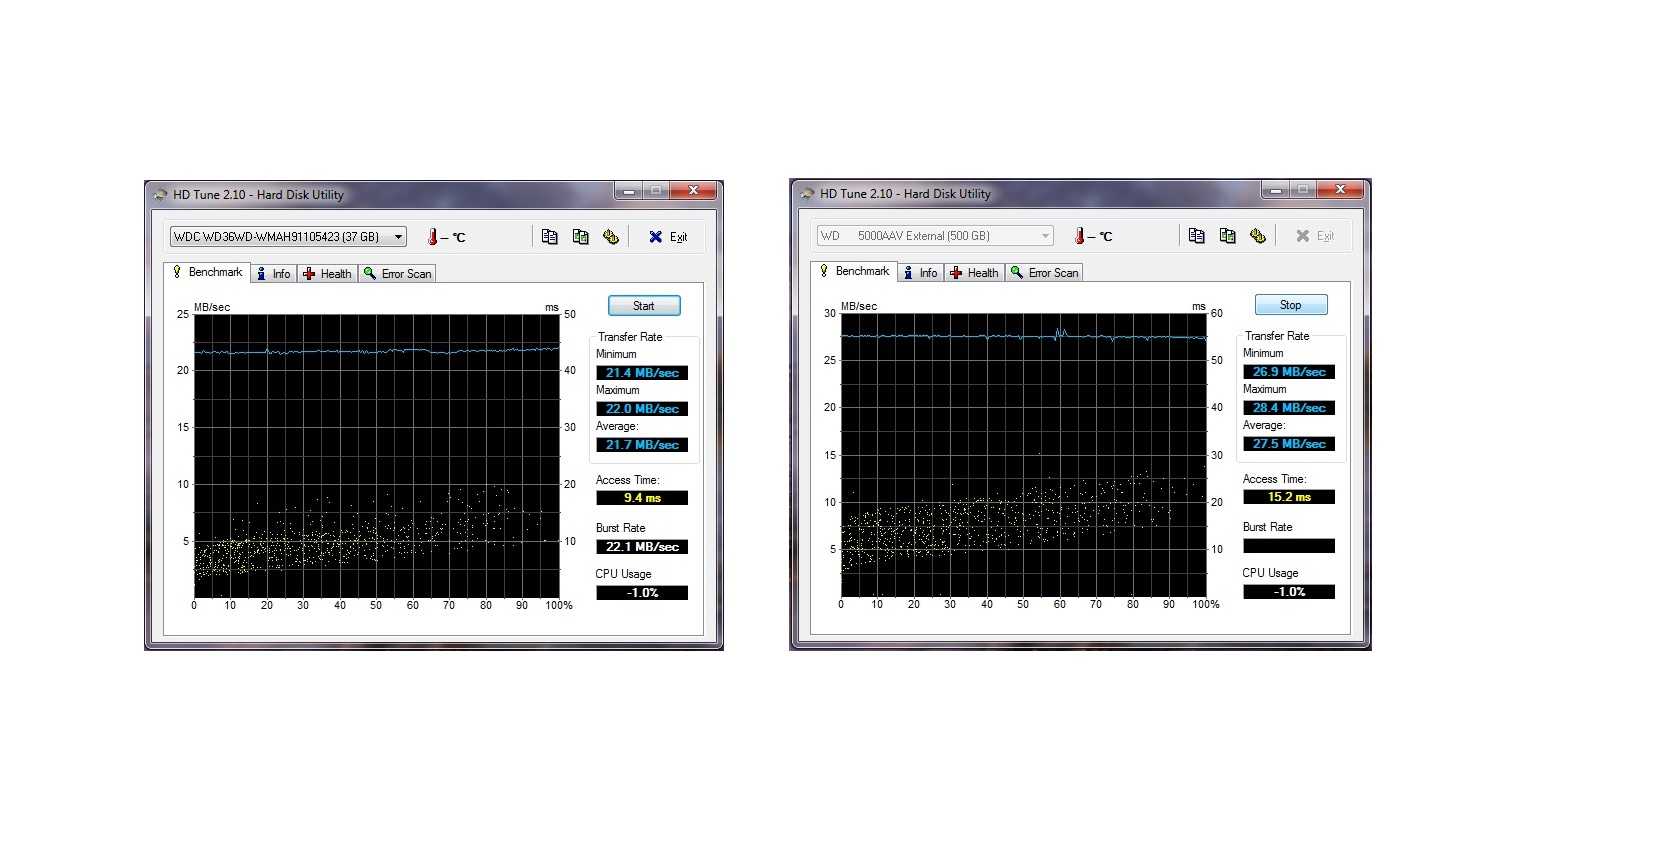The width and height of the screenshot is (1674, 867).
Task: Copy screenshot icon in WD36WD window toolbar
Action: click(581, 237)
